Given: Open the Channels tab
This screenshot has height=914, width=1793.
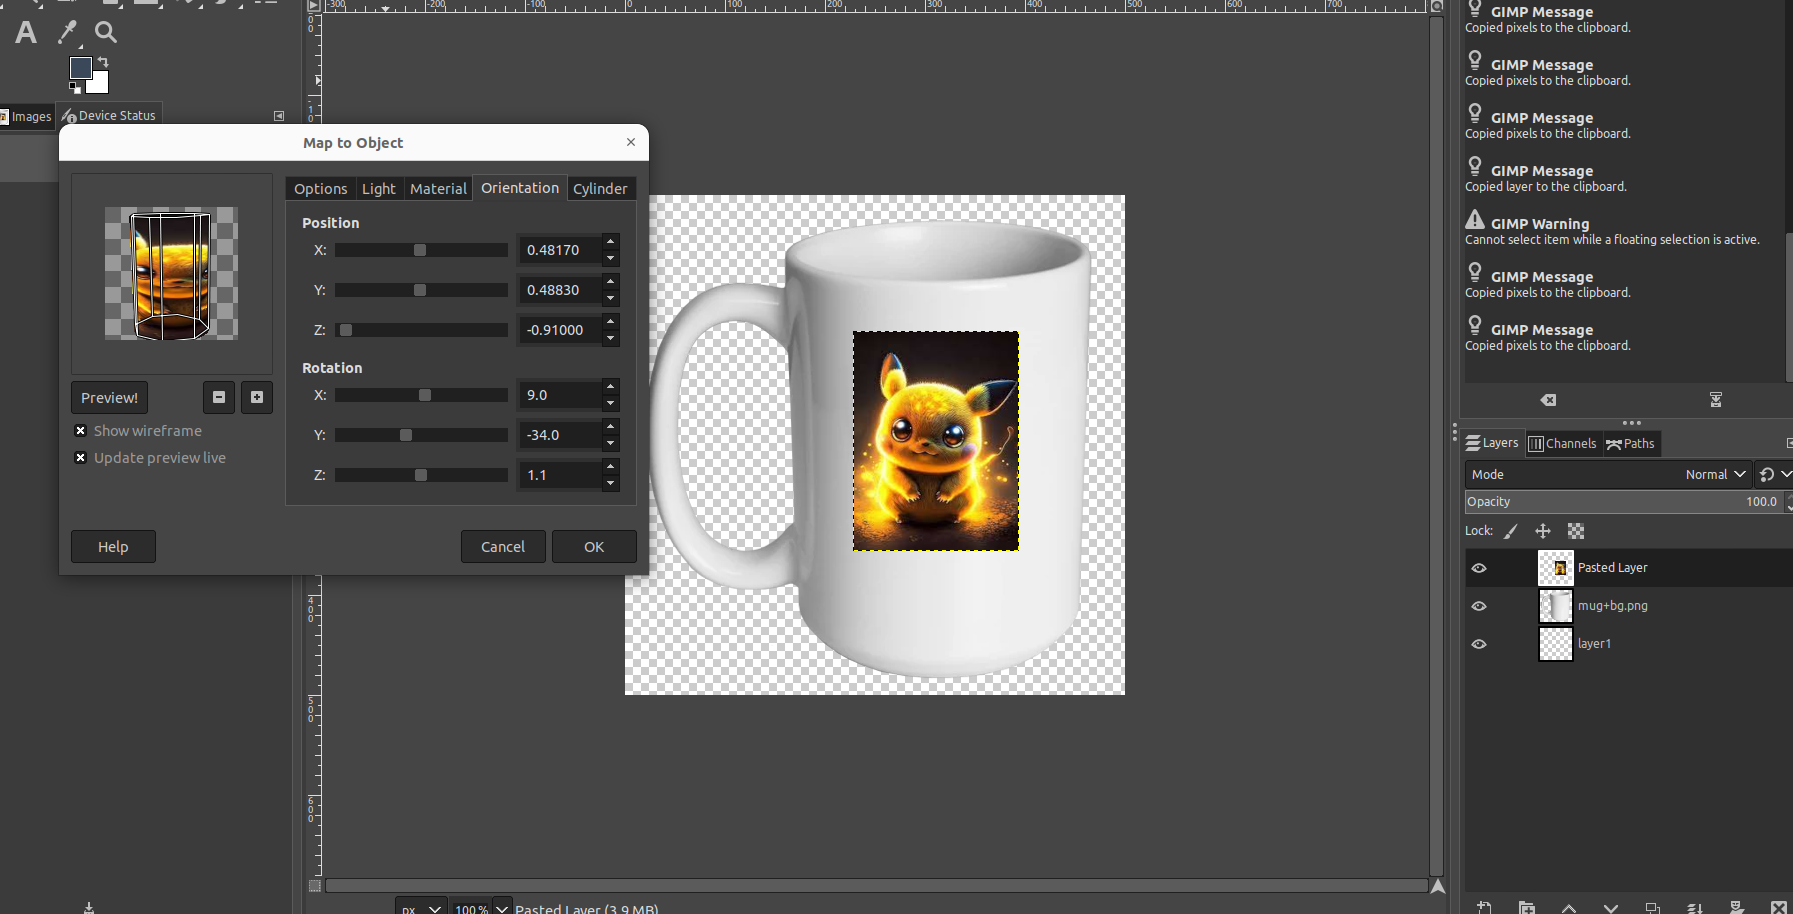Looking at the screenshot, I should 1562,444.
